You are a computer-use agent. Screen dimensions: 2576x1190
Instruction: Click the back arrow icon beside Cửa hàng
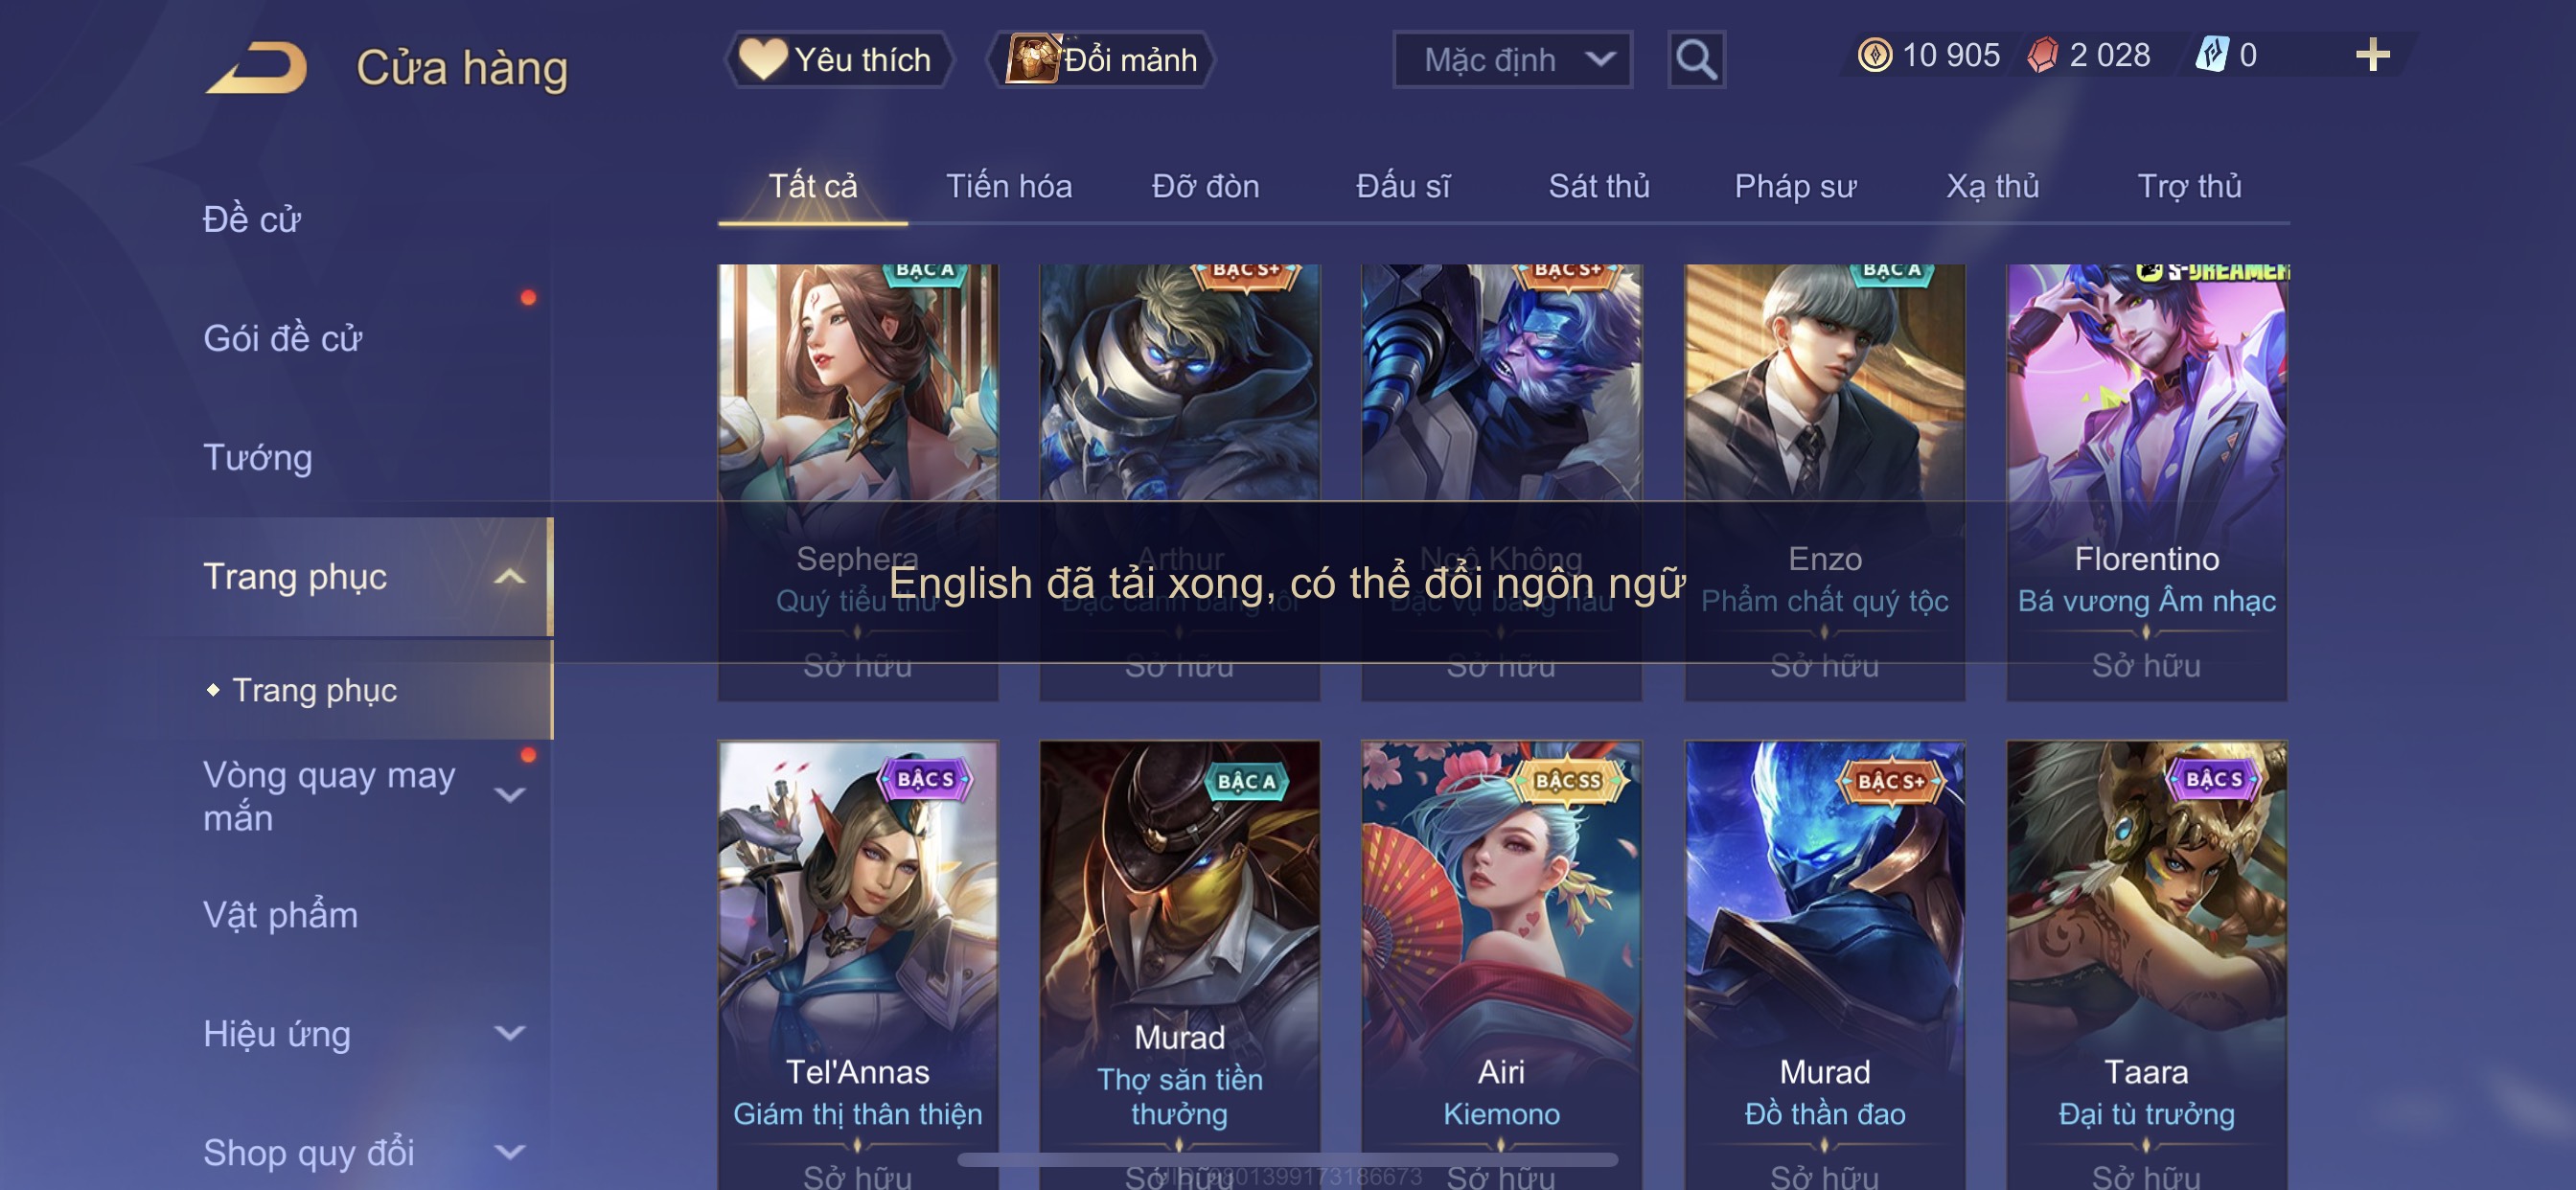(x=257, y=68)
